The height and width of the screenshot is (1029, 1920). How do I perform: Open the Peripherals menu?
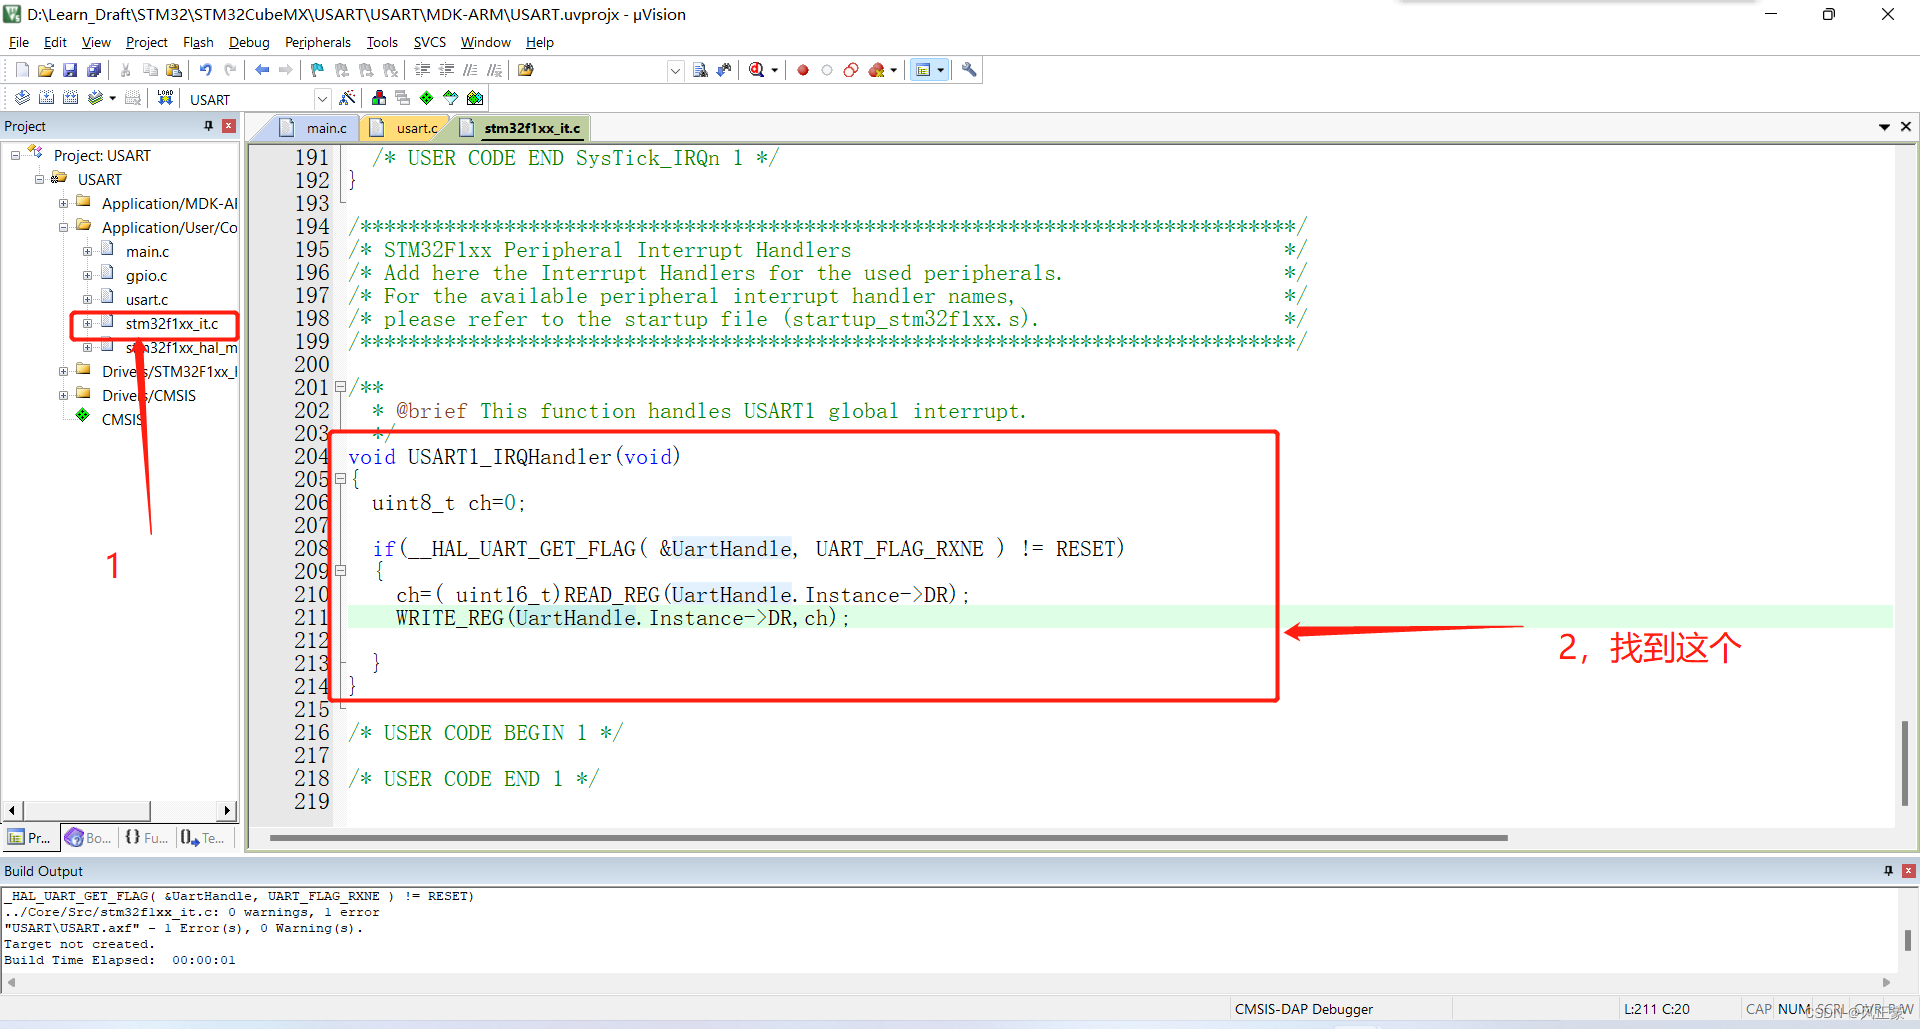tap(317, 42)
